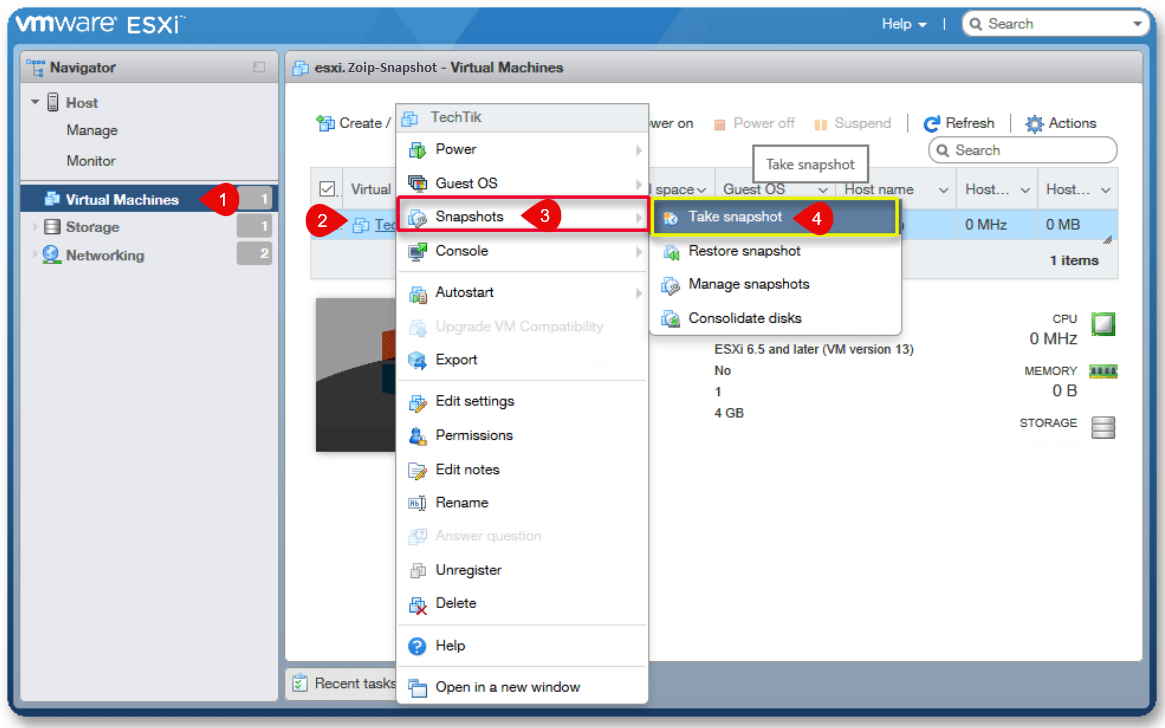Click the Export icon in context menu
Image resolution: width=1165 pixels, height=728 pixels.
click(418, 360)
